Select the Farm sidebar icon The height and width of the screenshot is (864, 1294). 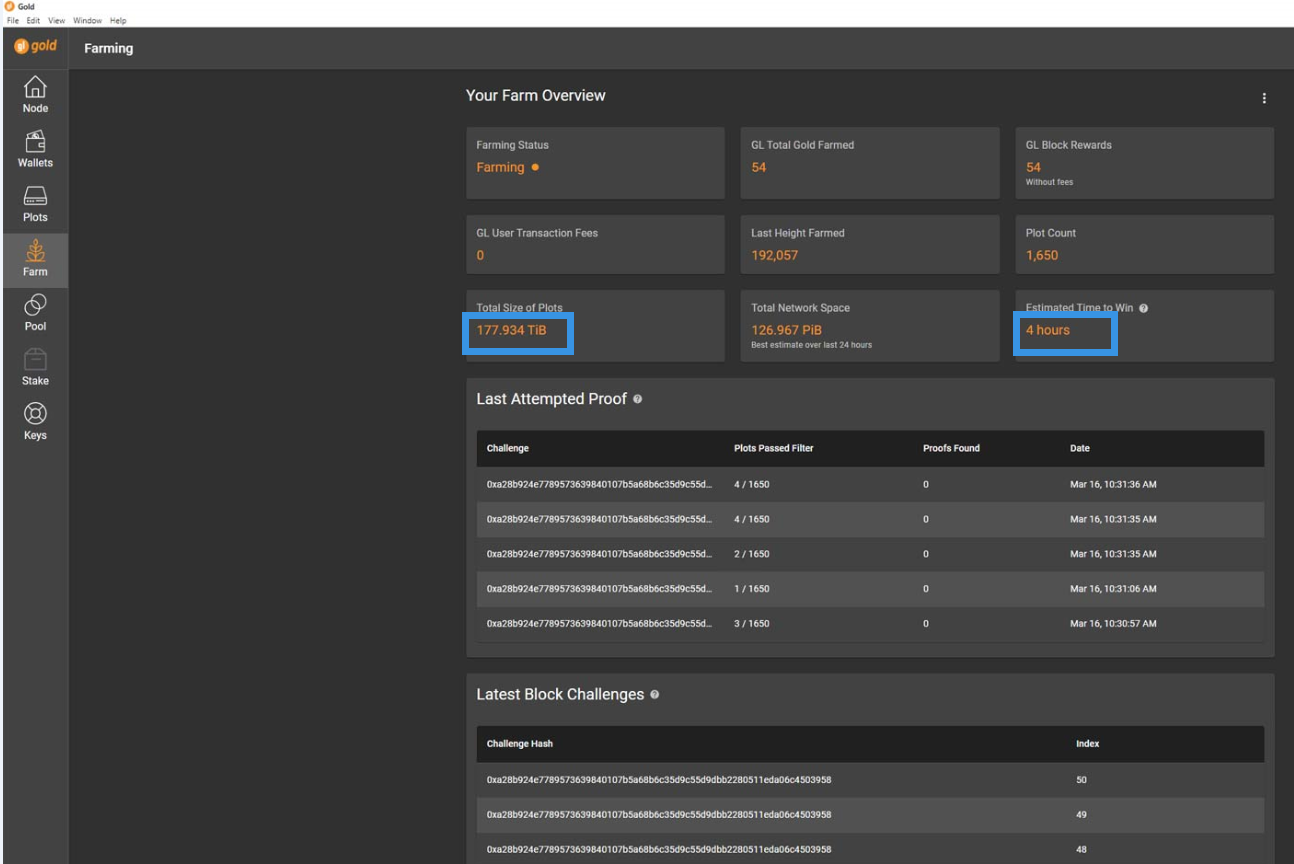pos(35,258)
